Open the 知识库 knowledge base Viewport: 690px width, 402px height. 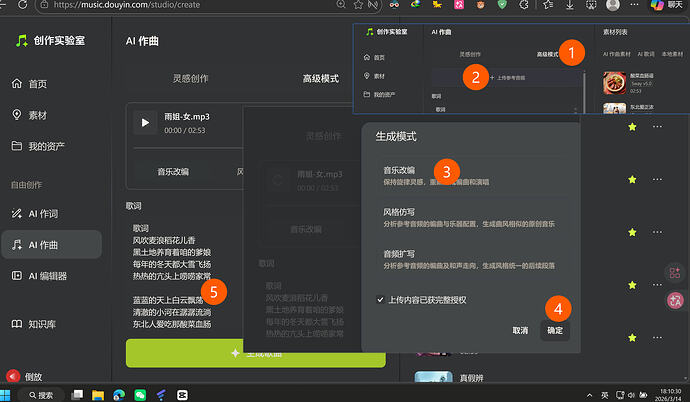(34, 324)
